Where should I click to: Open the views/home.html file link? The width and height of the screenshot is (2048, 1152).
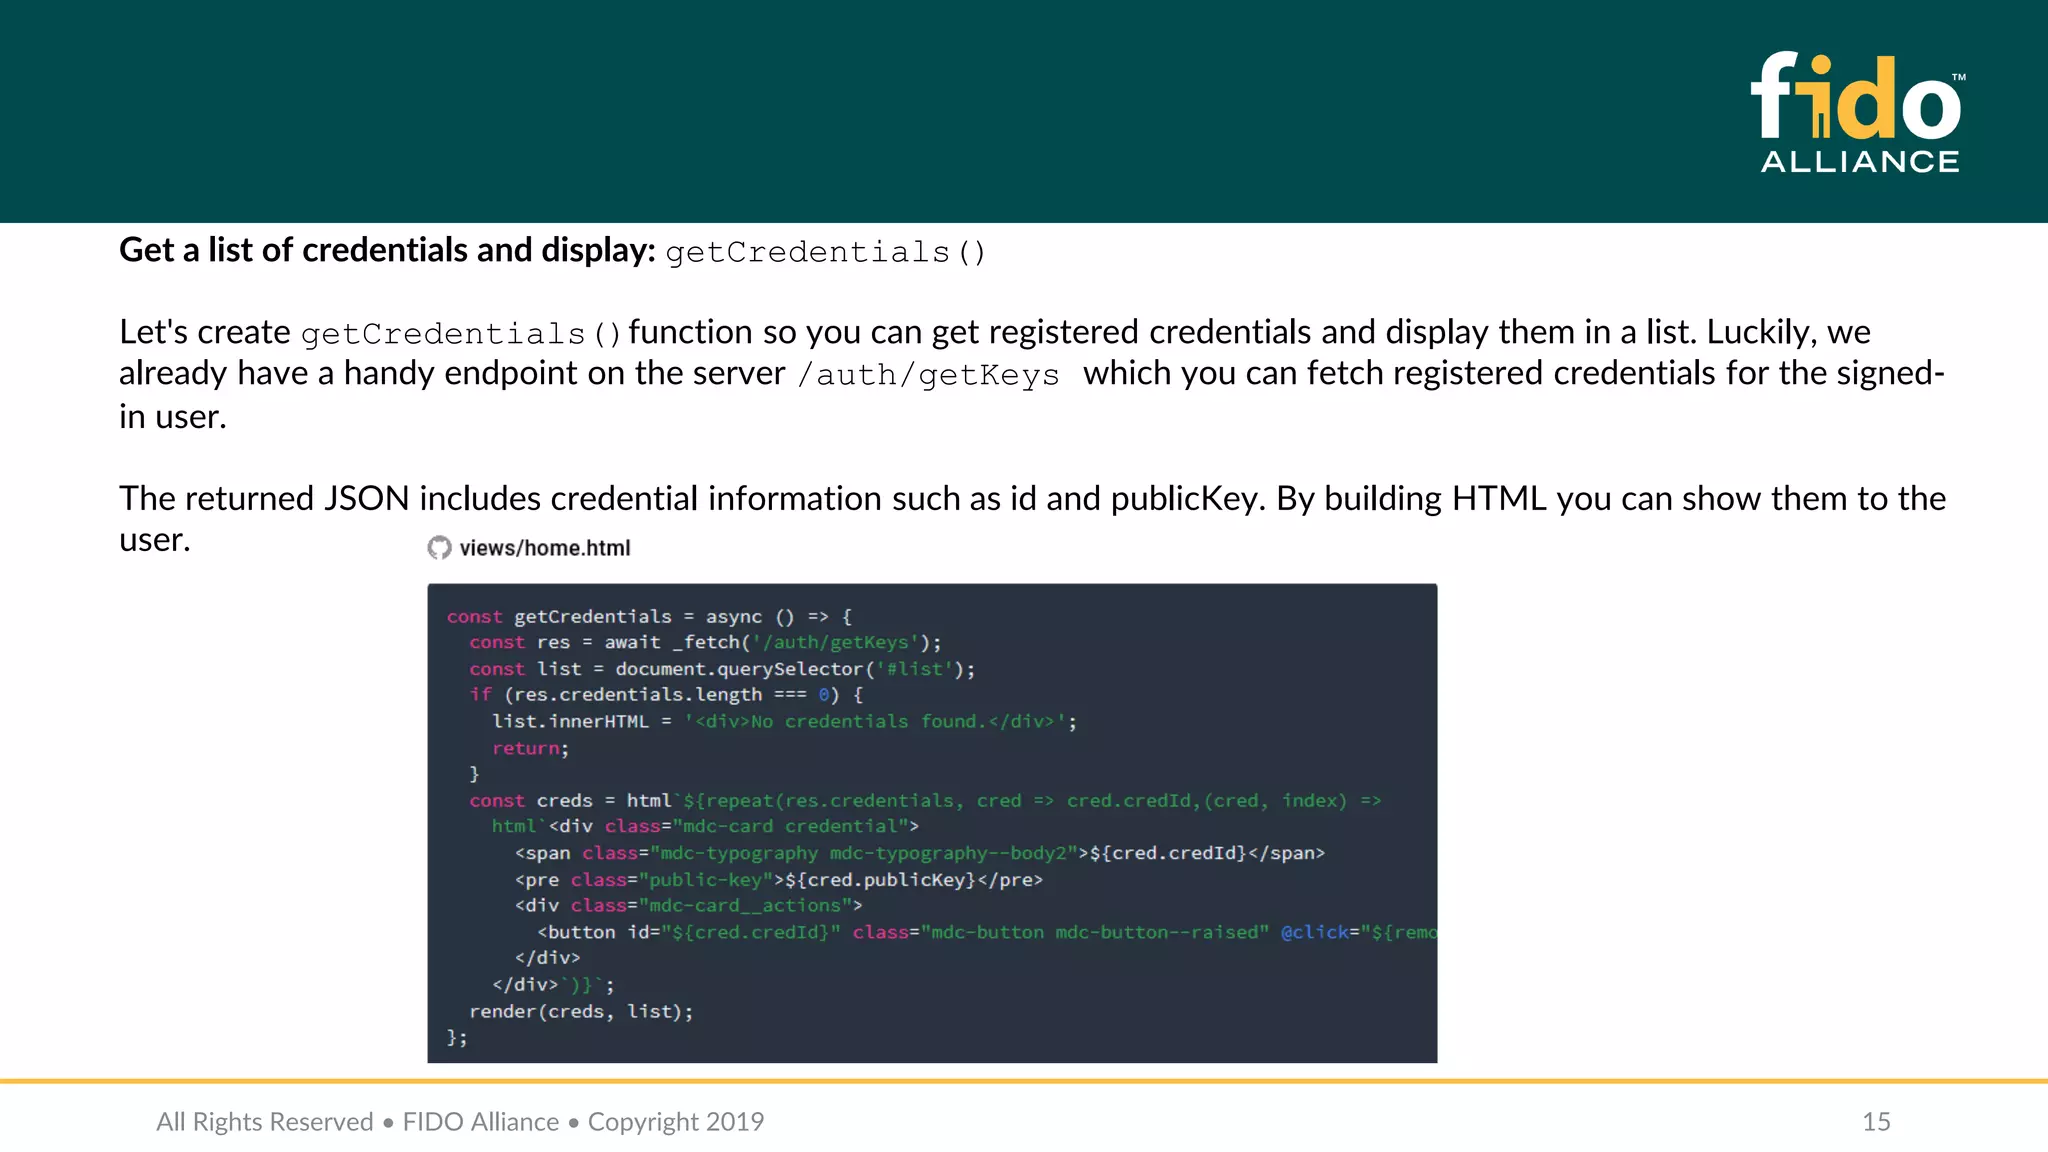tap(544, 548)
